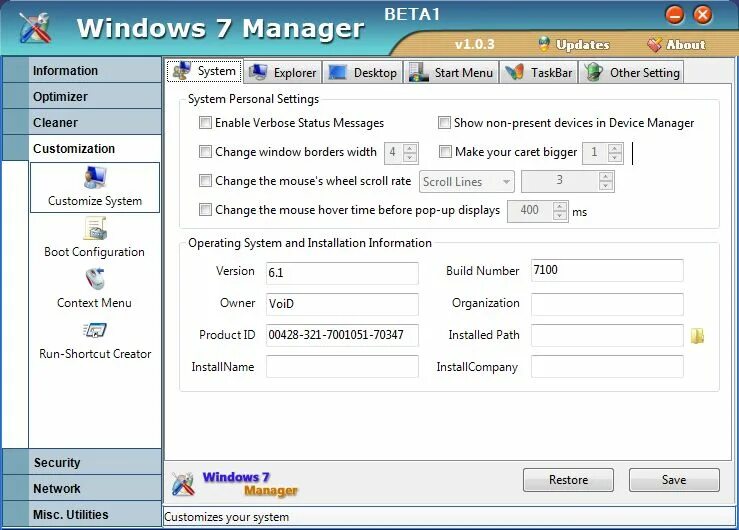
Task: Click the Build Number field
Action: [607, 270]
